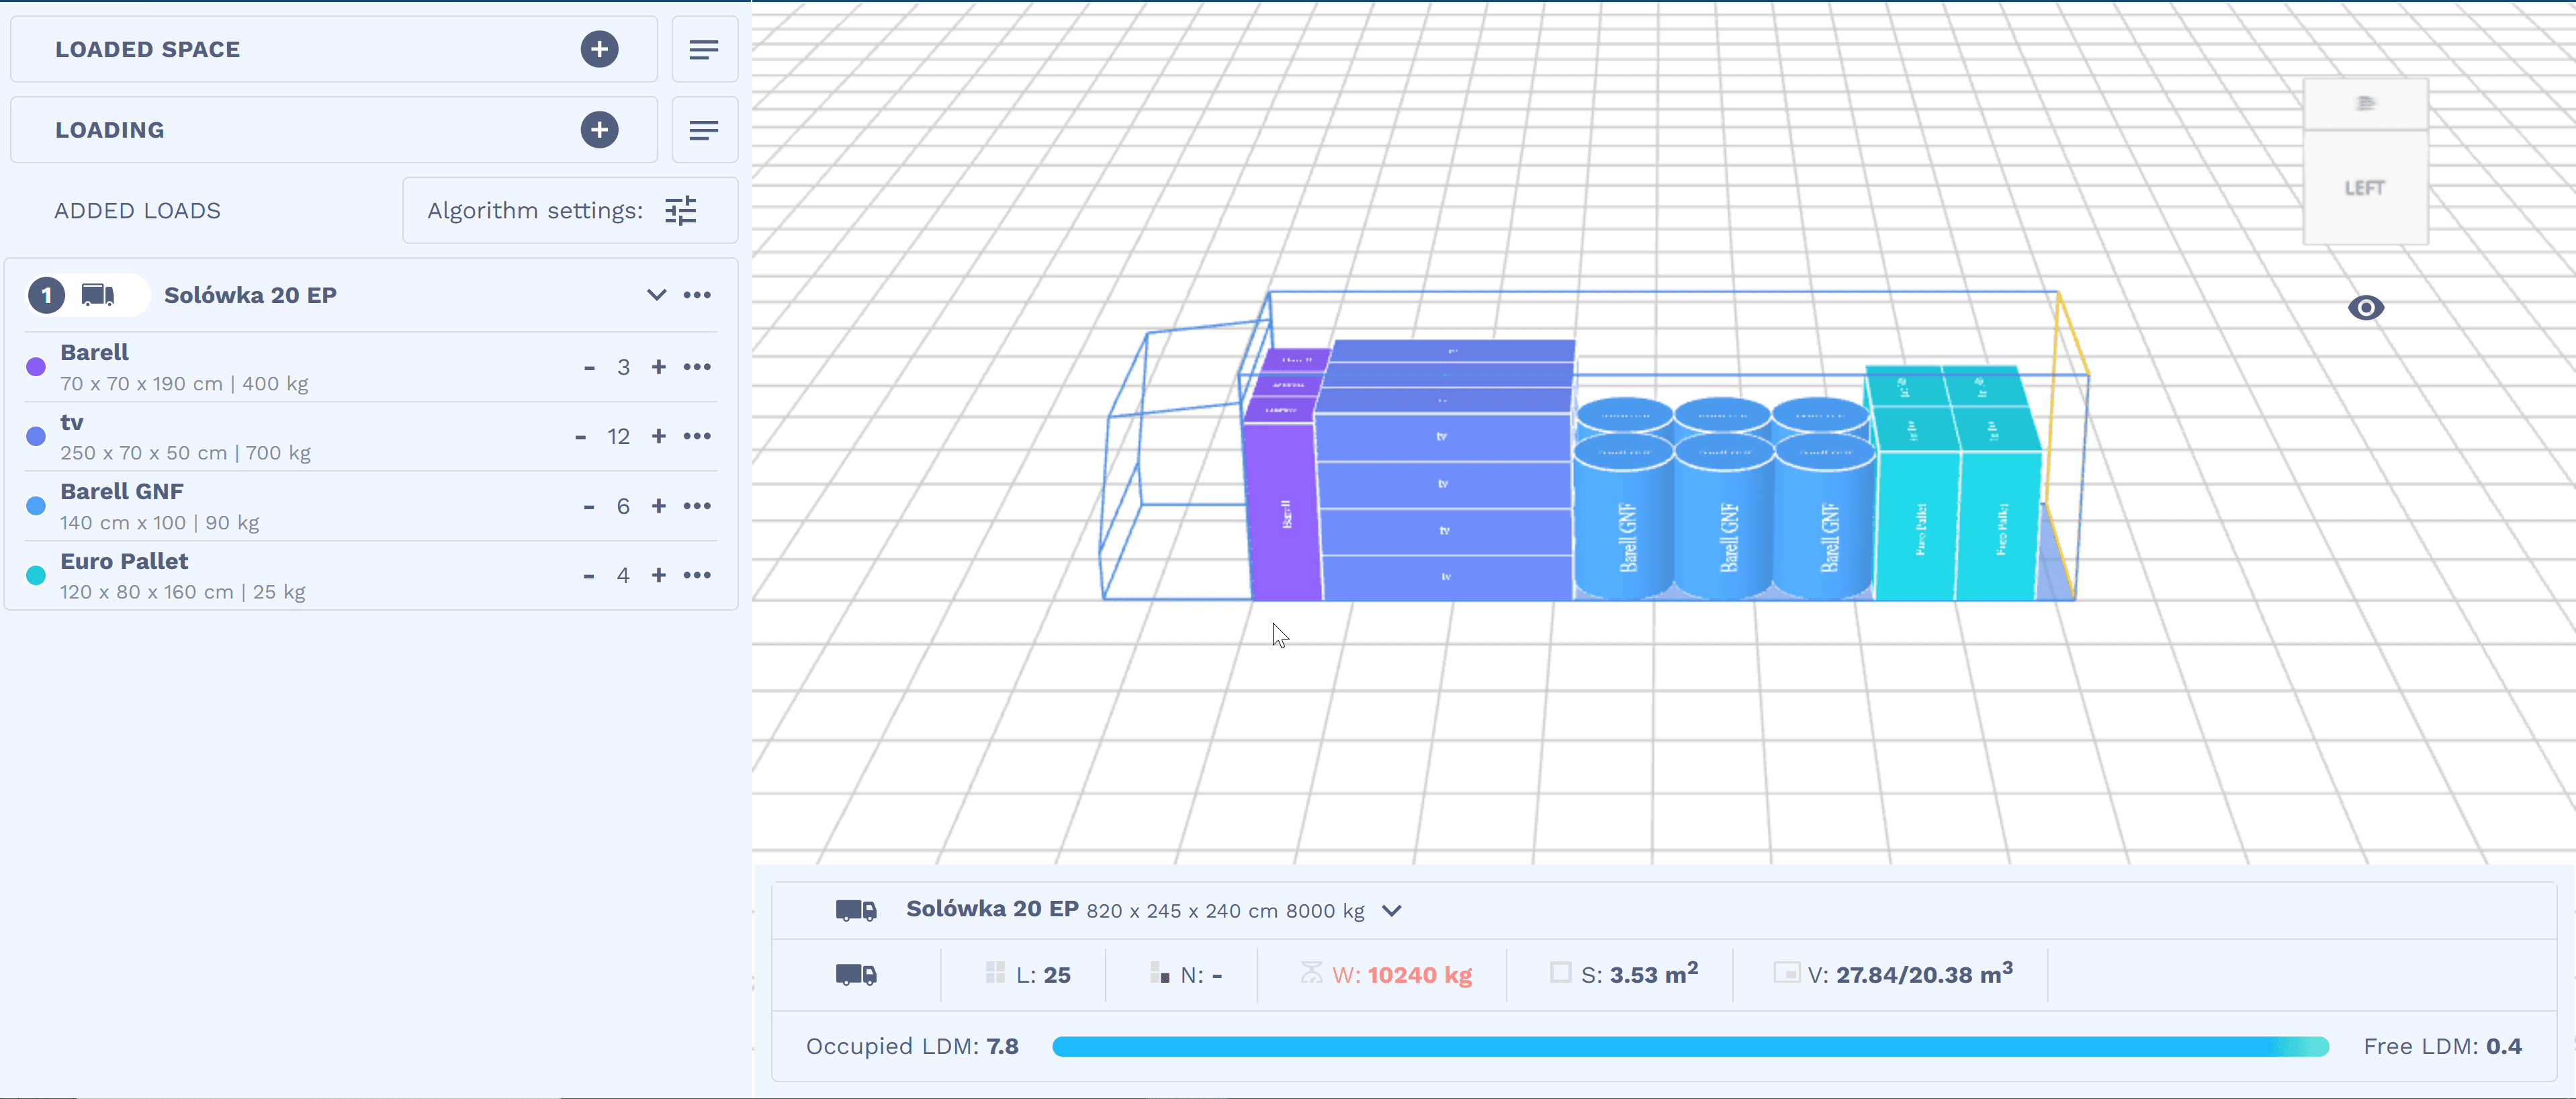The image size is (2576, 1099).
Task: Add a new loaded space with plus icon
Action: (x=599, y=49)
